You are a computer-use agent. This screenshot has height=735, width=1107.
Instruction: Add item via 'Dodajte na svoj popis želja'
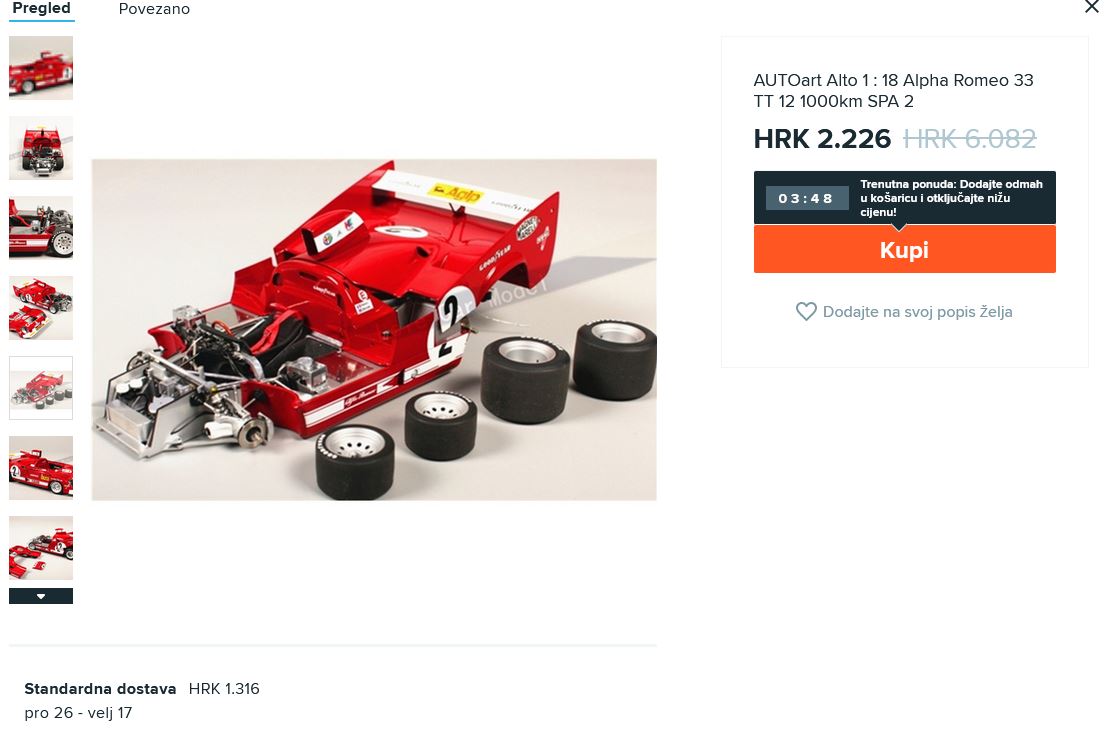click(917, 311)
